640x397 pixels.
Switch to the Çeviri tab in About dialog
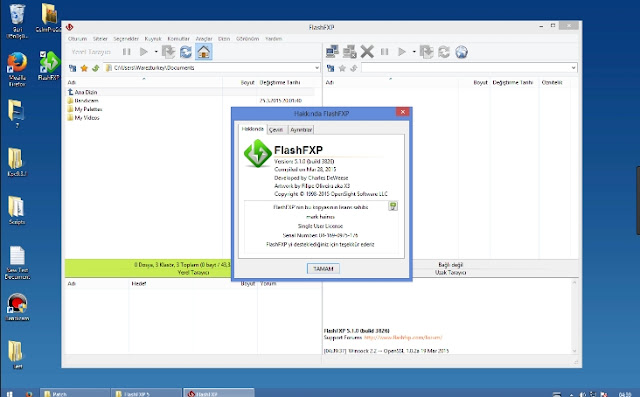pyautogui.click(x=276, y=130)
